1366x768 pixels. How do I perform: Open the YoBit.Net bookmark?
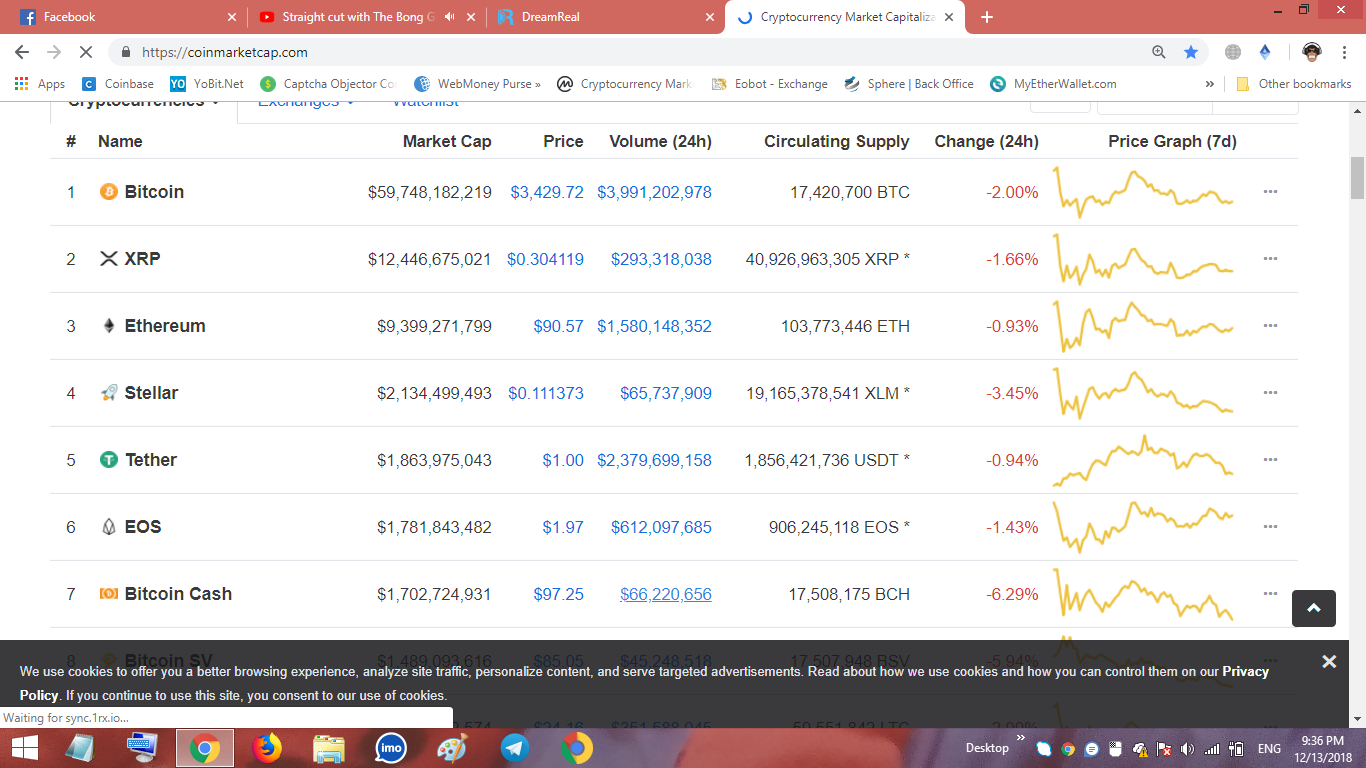click(207, 84)
